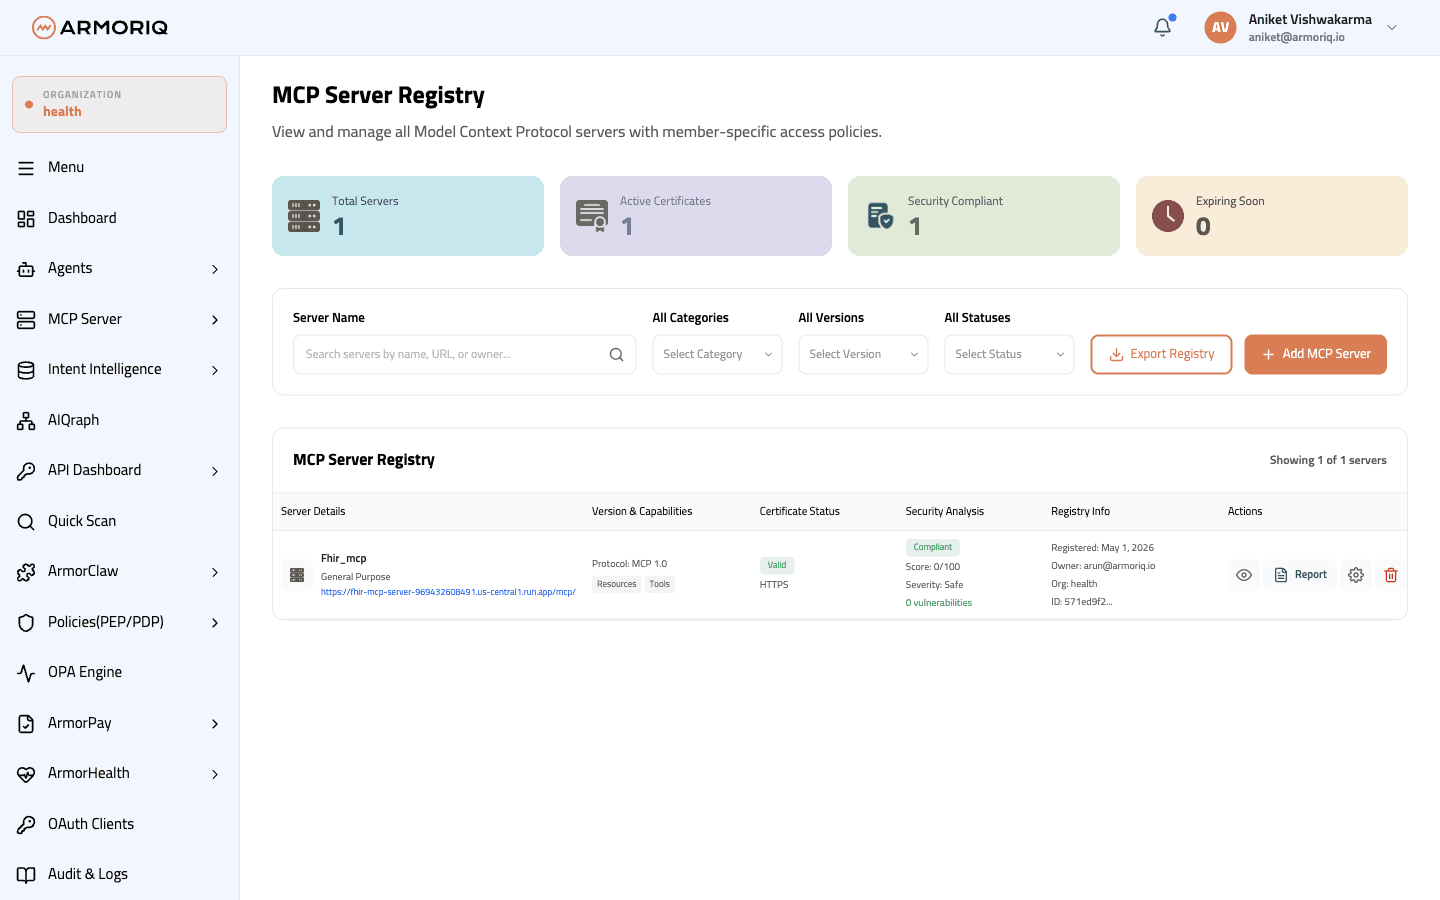Image resolution: width=1440 pixels, height=900 pixels.
Task: Open the Fhir_mcp Report button
Action: coord(1300,575)
